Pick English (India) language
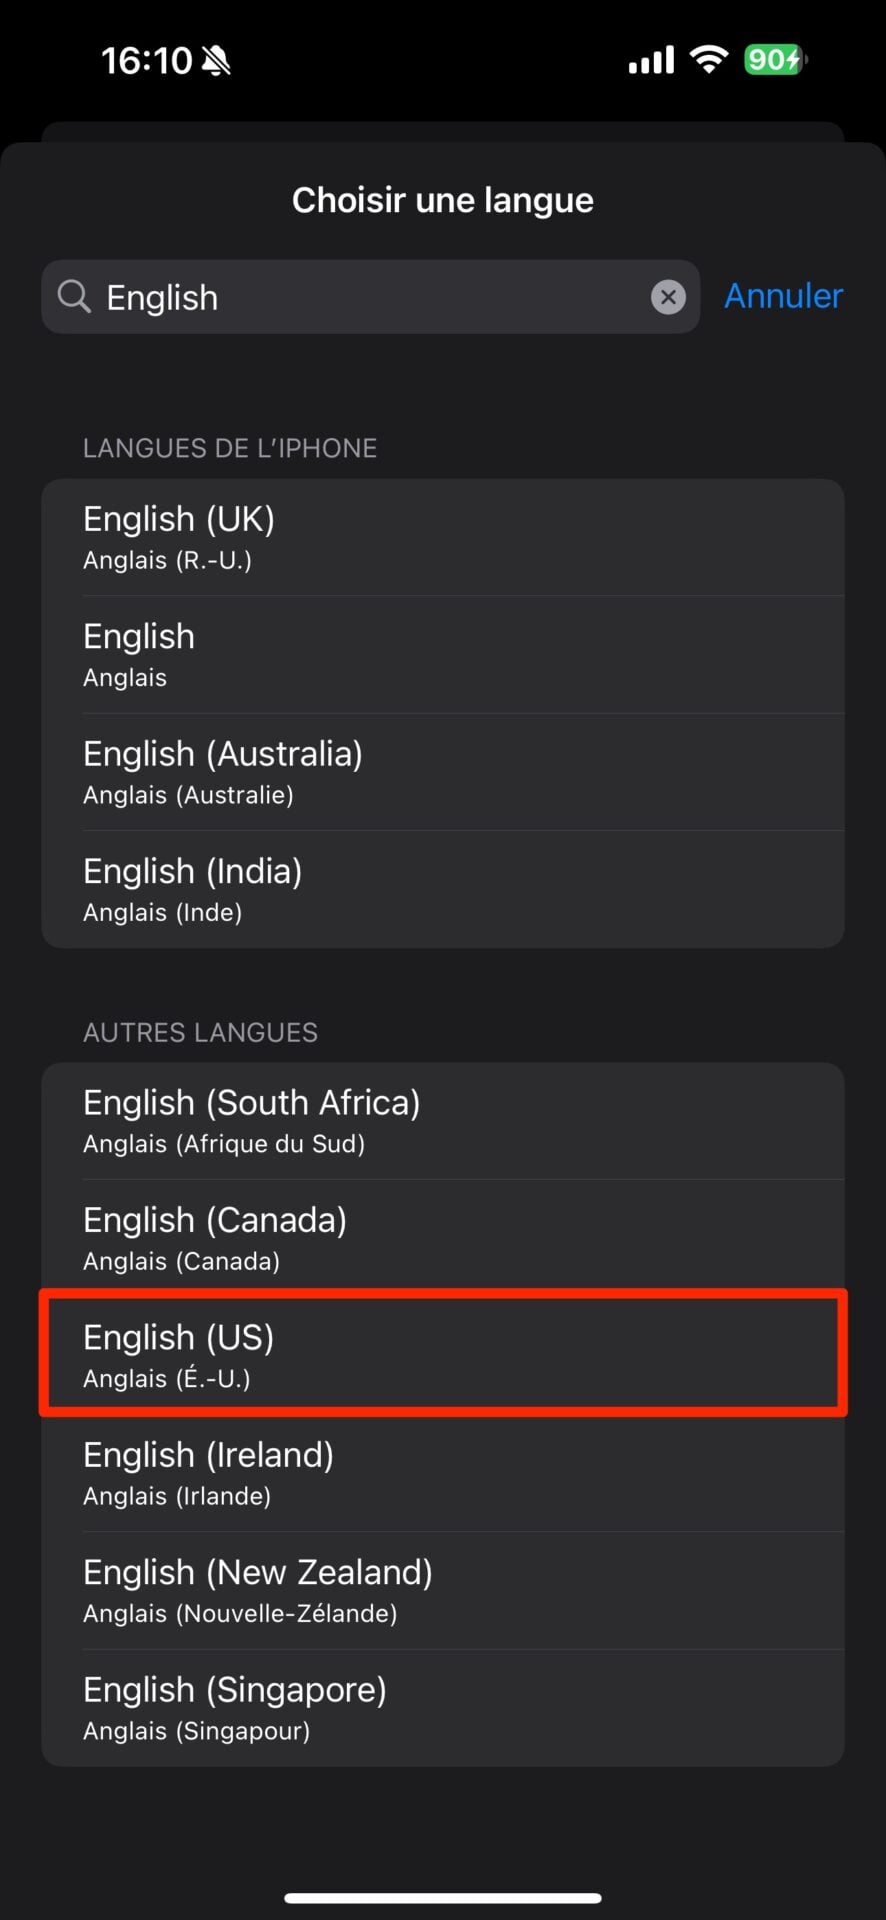The image size is (886, 1920). pyautogui.click(x=443, y=889)
